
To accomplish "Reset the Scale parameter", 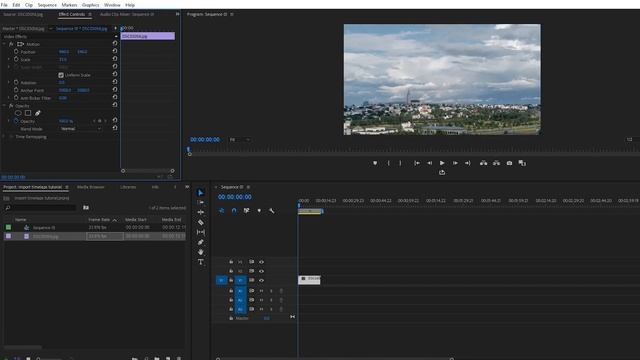I will click(115, 59).
